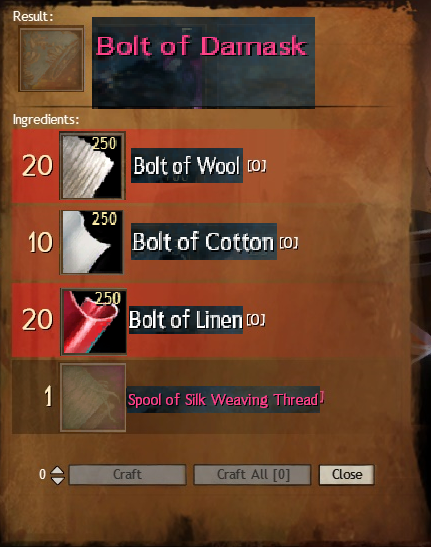Close the crafting recipe window
Viewport: 432px width, 548px height.
point(347,475)
